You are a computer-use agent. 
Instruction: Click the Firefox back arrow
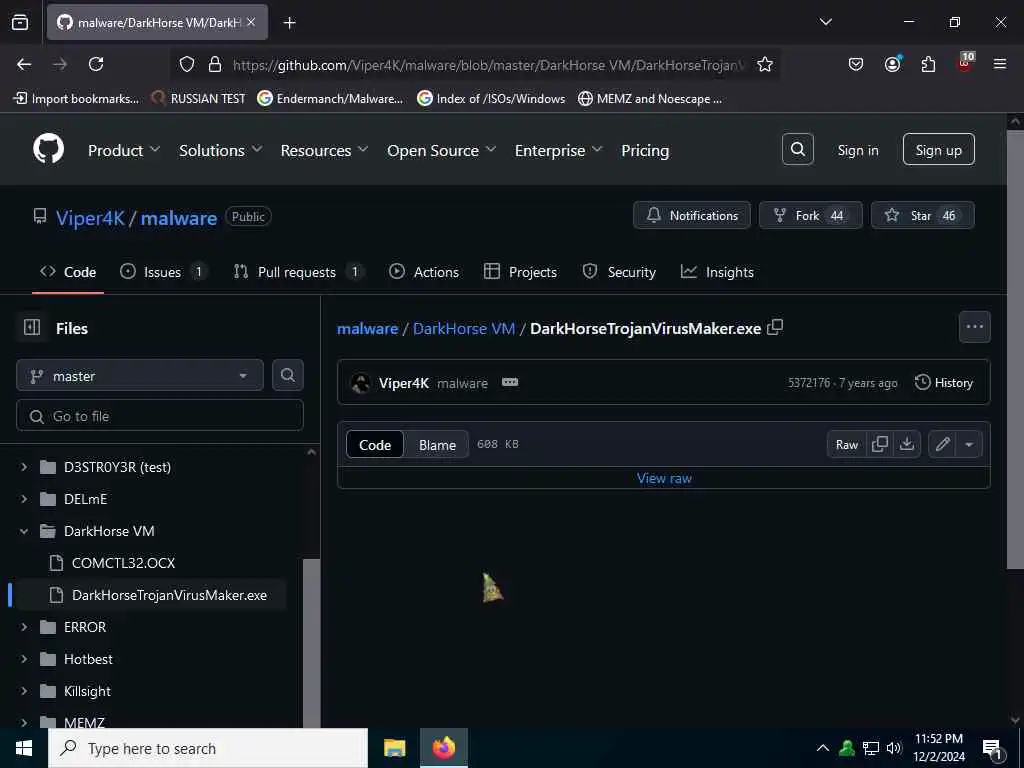point(24,64)
